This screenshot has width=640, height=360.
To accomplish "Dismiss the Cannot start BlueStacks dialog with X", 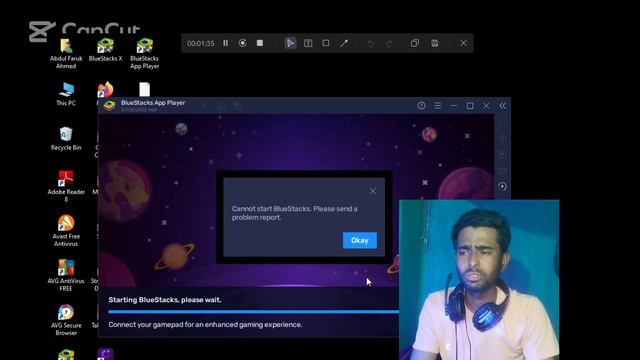I will (373, 191).
